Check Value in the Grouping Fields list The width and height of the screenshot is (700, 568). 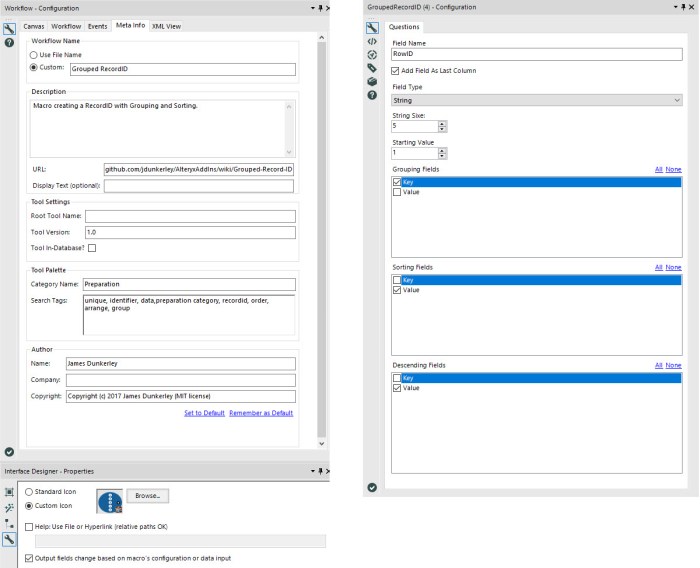(x=397, y=192)
